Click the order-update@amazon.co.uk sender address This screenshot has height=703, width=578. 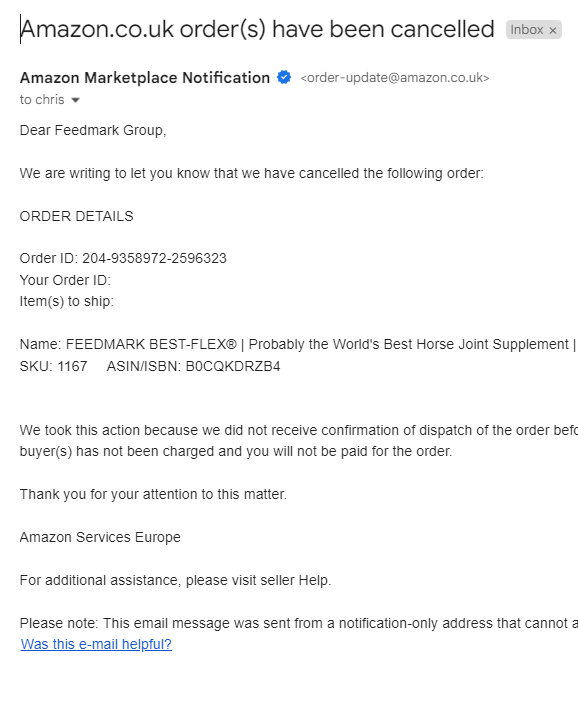pyautogui.click(x=395, y=78)
